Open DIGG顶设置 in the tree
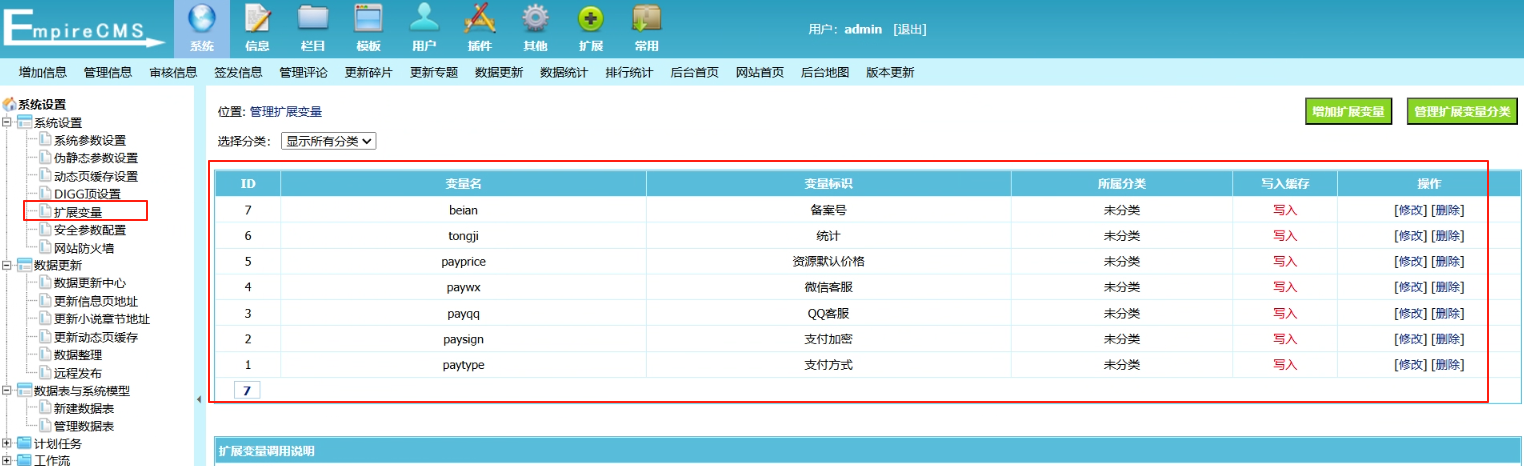 [x=87, y=194]
